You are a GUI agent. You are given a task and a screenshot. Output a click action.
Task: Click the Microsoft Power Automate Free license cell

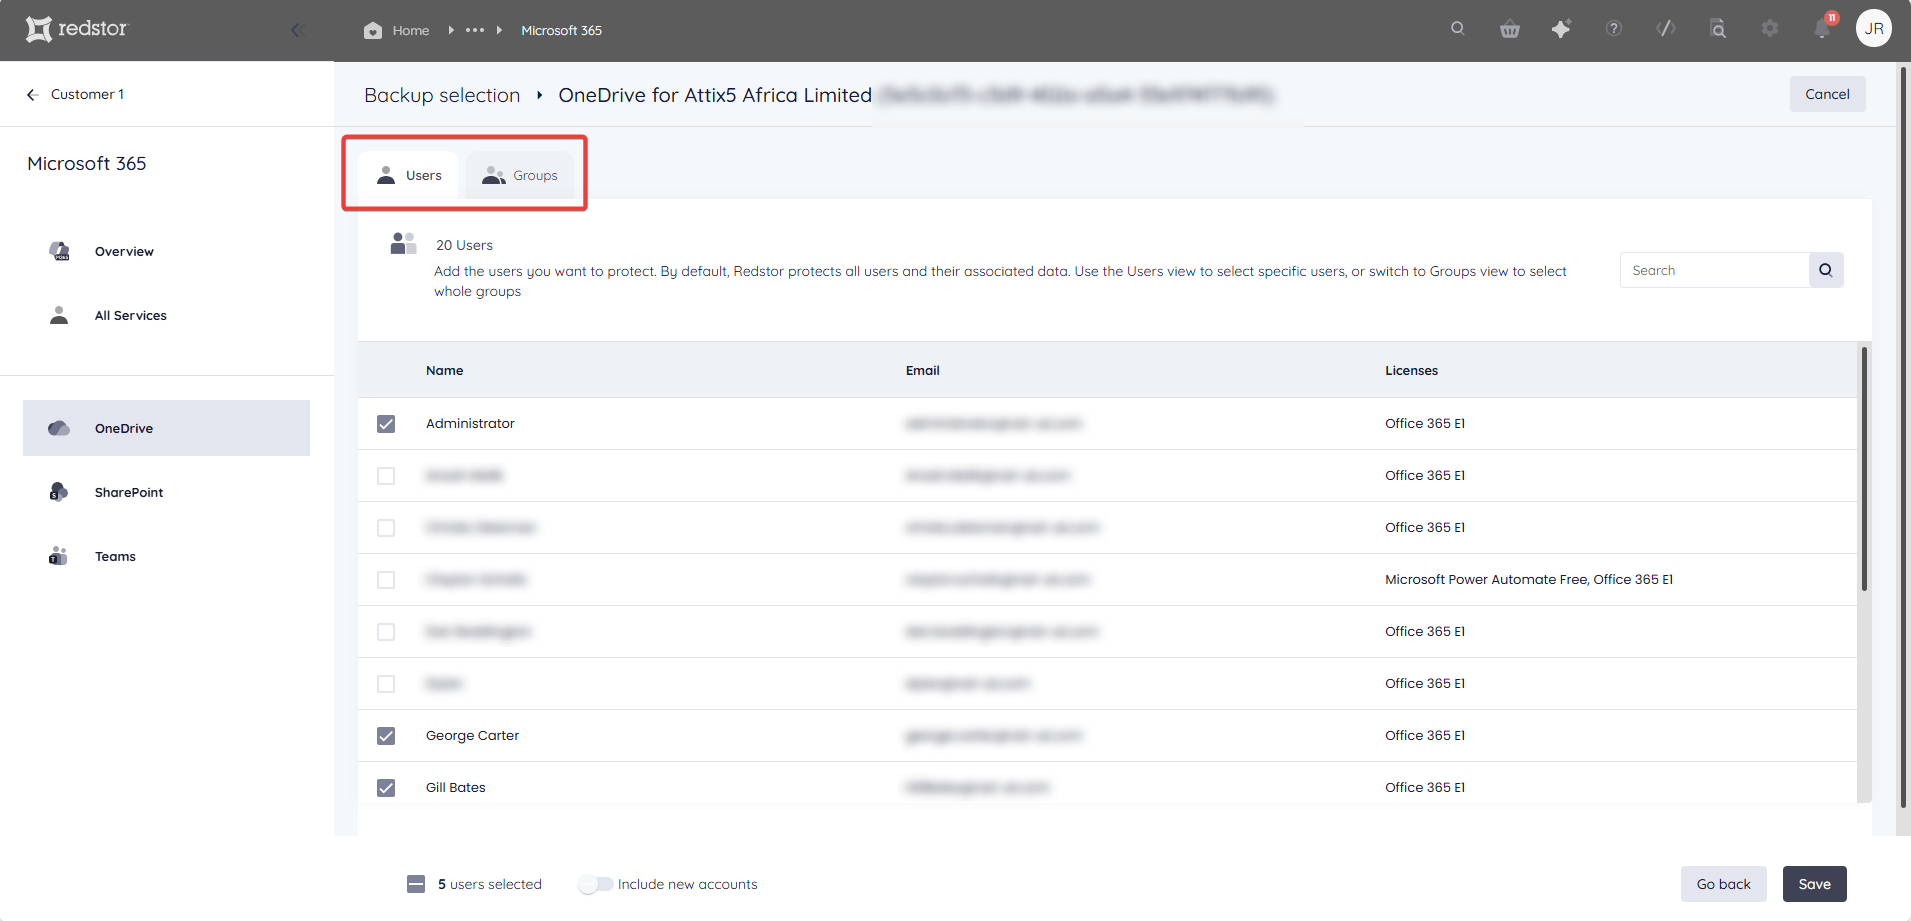click(x=1528, y=579)
